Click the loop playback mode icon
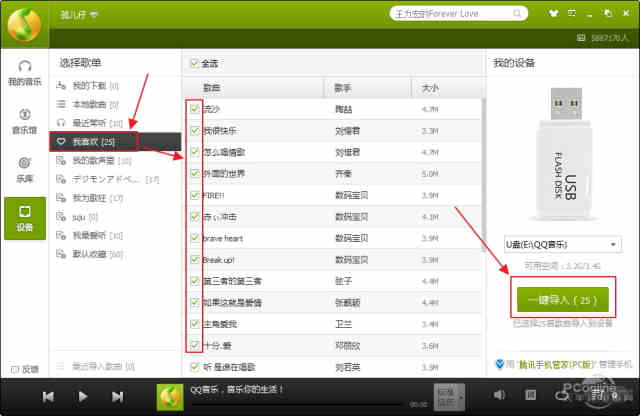 [x=562, y=395]
